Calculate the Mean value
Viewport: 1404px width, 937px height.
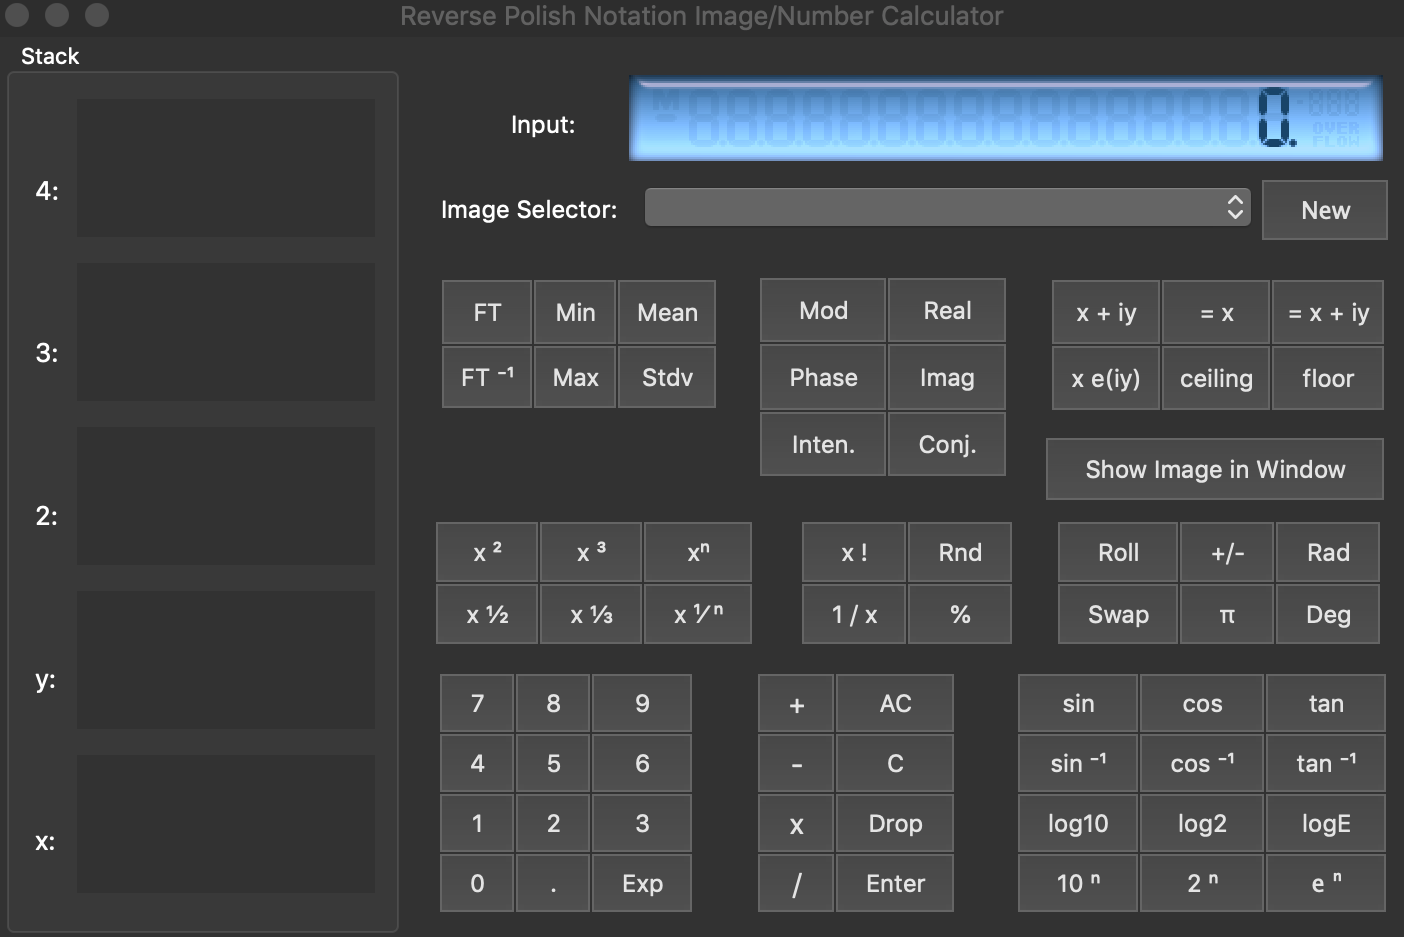[x=667, y=312]
